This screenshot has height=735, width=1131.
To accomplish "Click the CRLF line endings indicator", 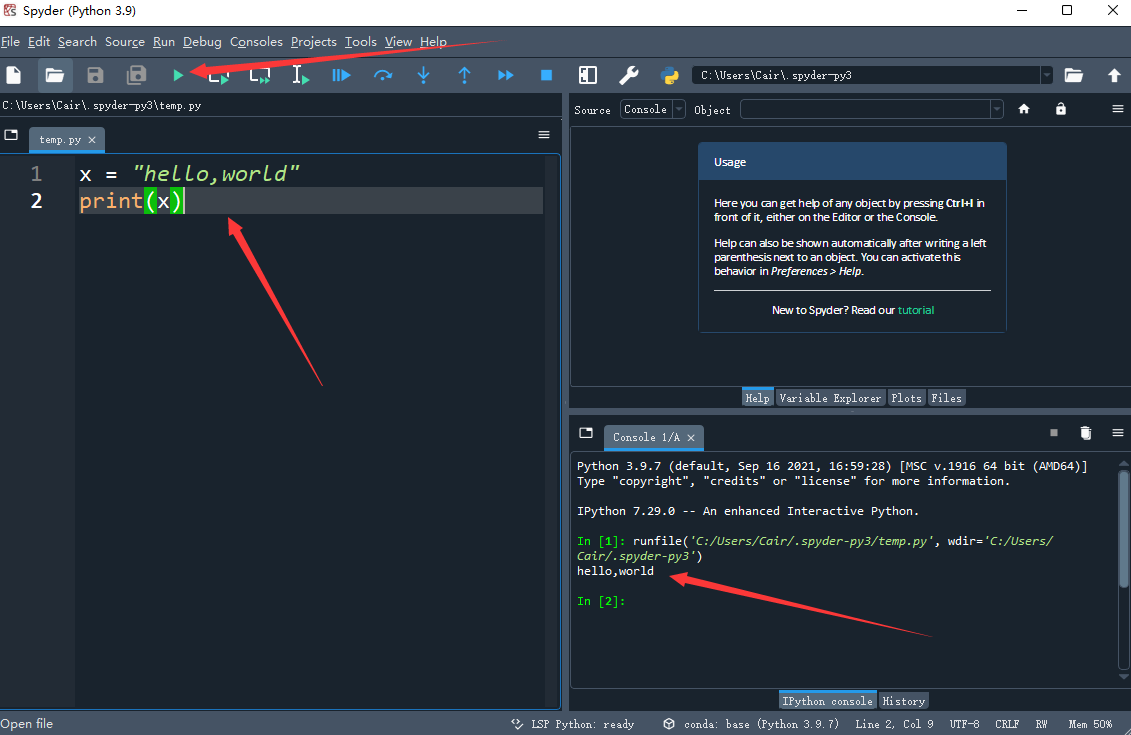I will (x=1007, y=724).
